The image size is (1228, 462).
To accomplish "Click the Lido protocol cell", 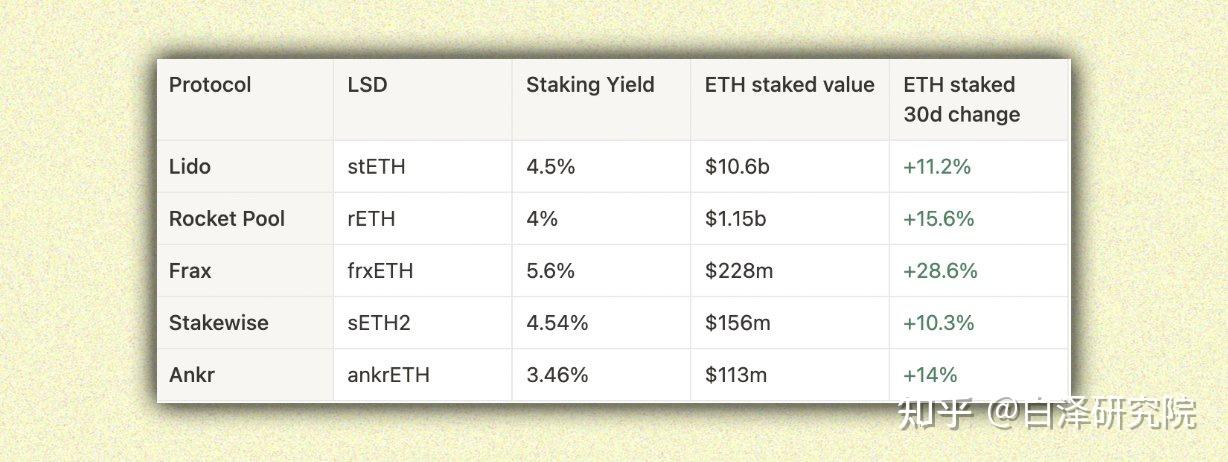I will pos(190,167).
